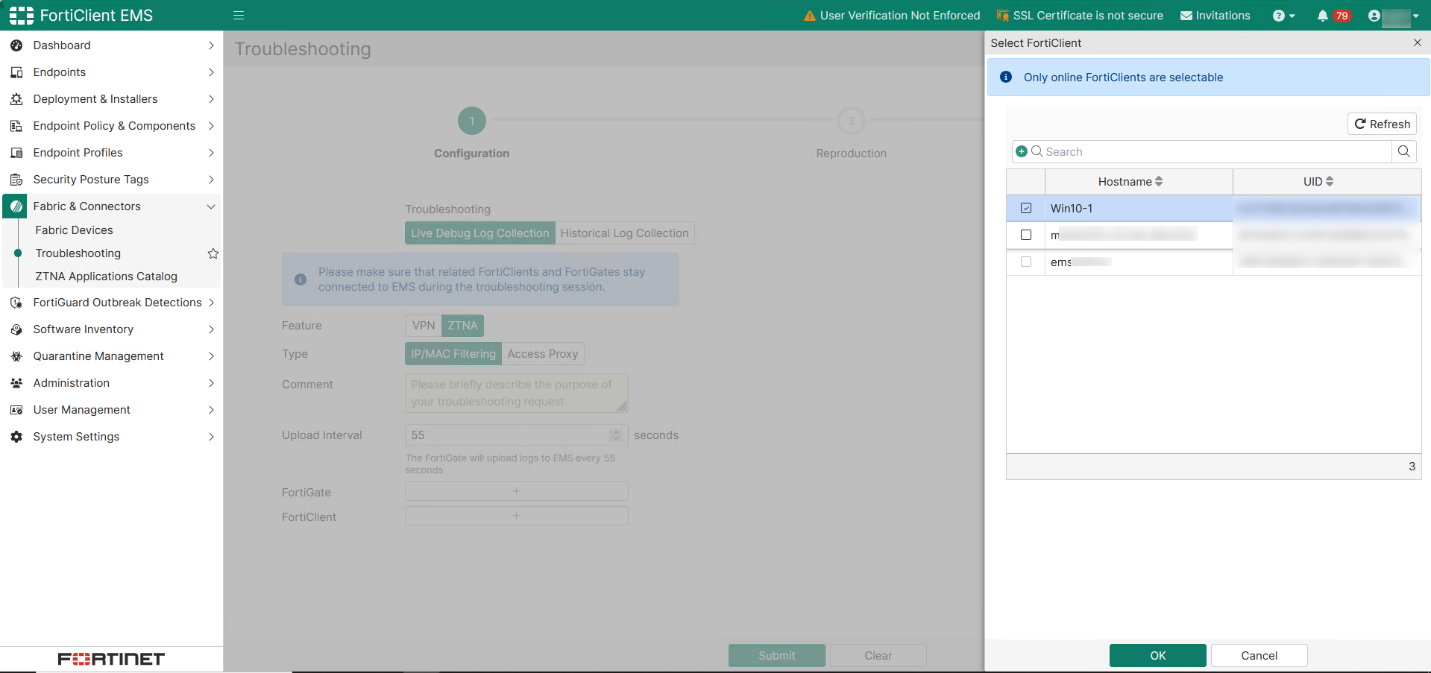Uncheck the Win10-1 row checkbox
1431x673 pixels.
[1026, 208]
